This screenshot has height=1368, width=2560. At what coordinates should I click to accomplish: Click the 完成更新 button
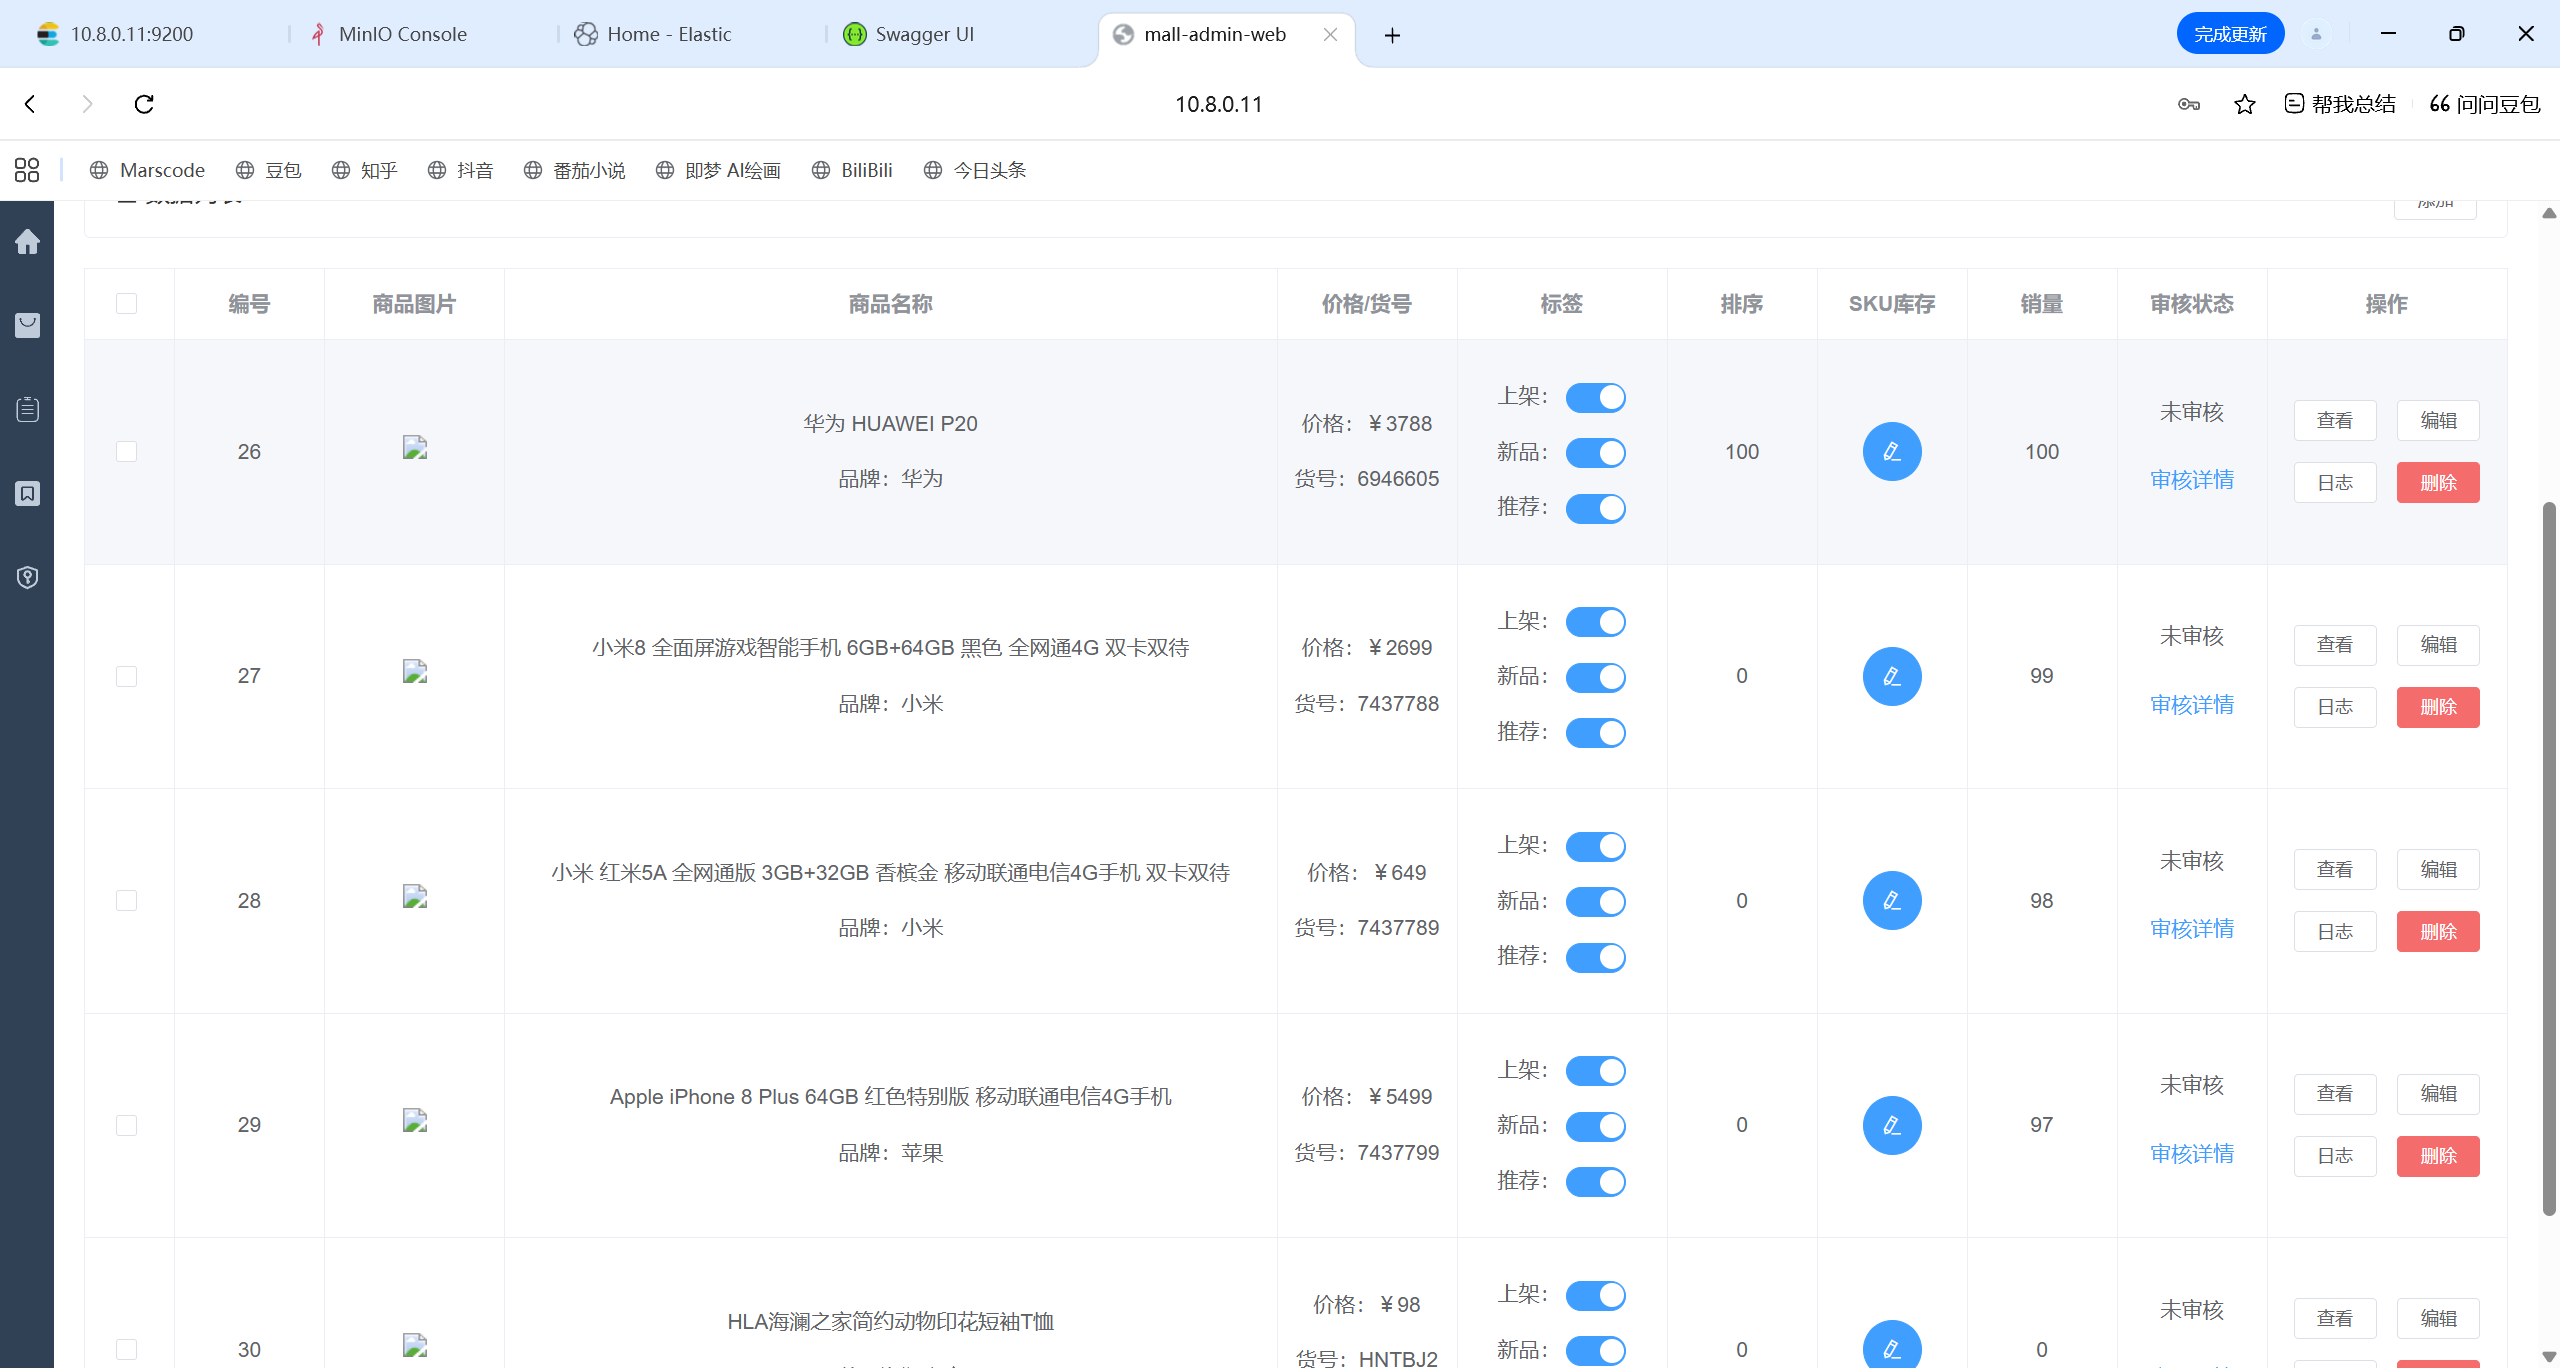tap(2230, 34)
